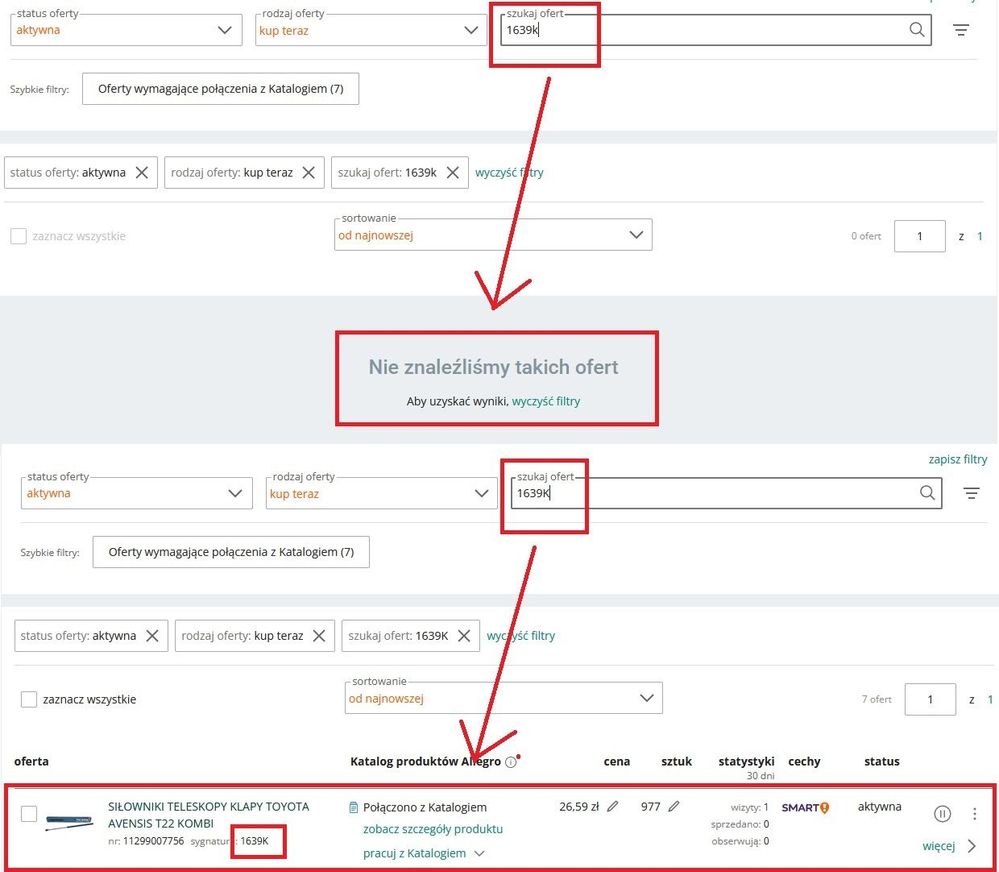Screen dimensions: 999x872
Task: Remove the 'szukaj ofert: 1639k' filter chip
Action: (452, 173)
